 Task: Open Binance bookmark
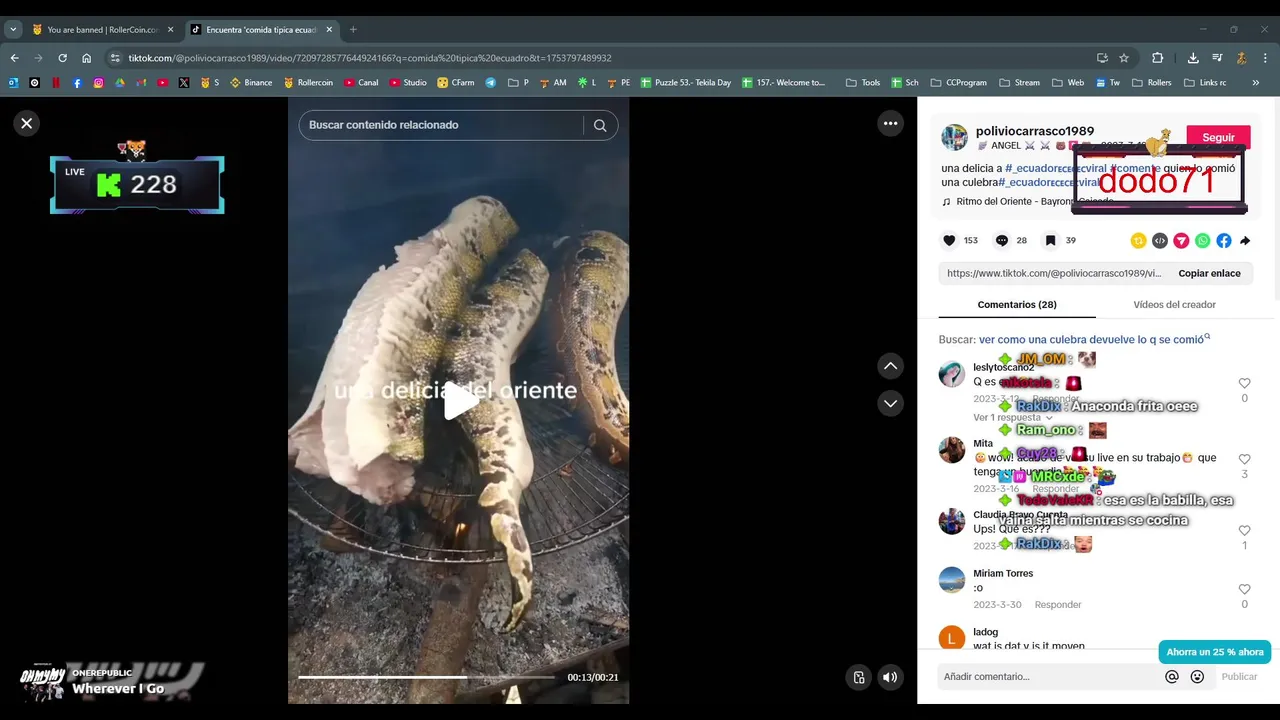(x=251, y=83)
